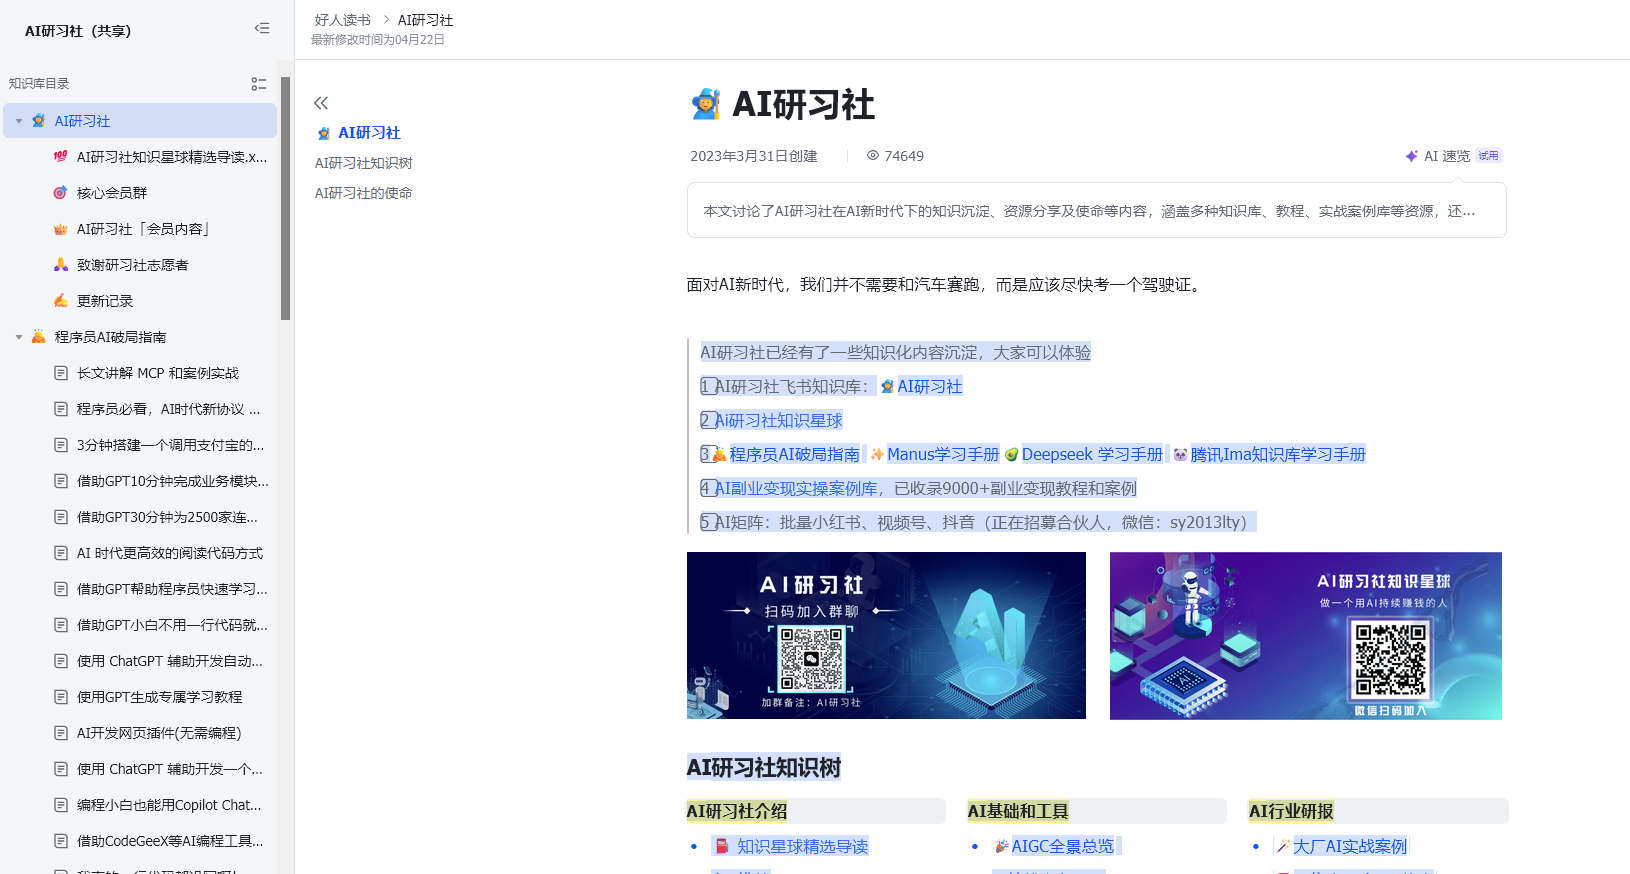This screenshot has width=1630, height=874.
Task: Collapse the knowledge base sidebar
Action: tap(262, 29)
